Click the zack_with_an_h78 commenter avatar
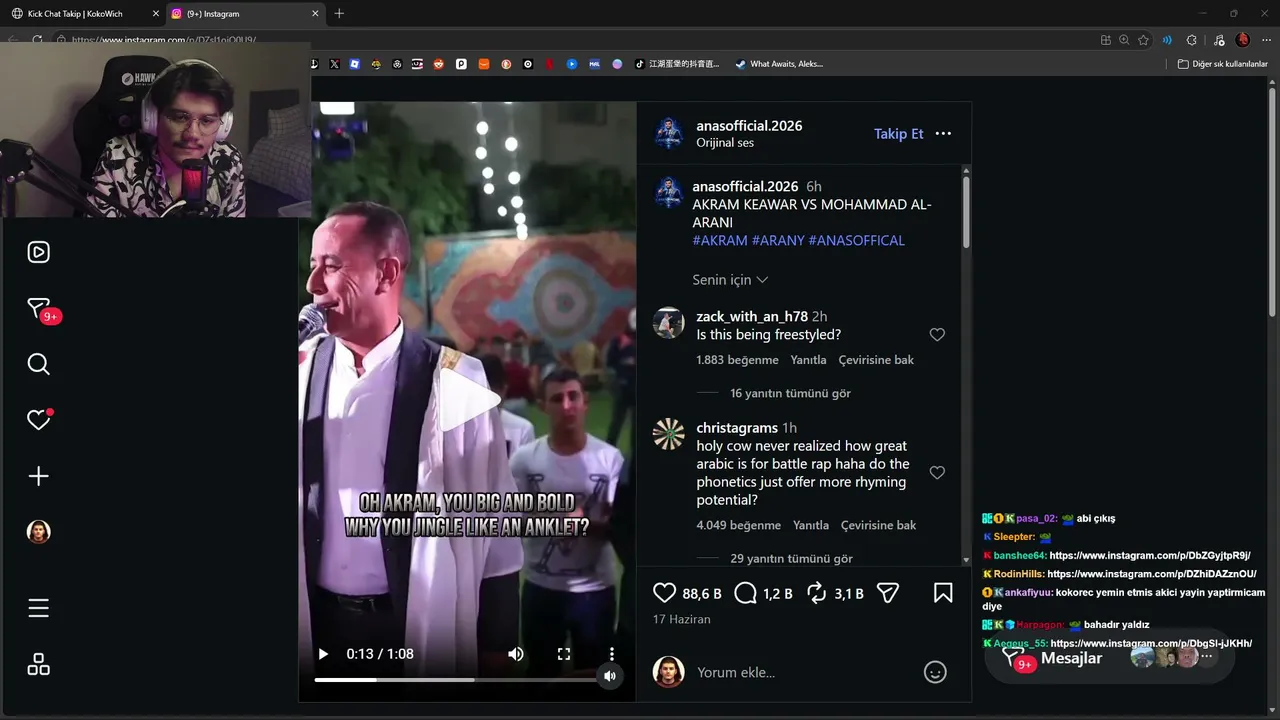Viewport: 1280px width, 720px height. click(x=668, y=323)
